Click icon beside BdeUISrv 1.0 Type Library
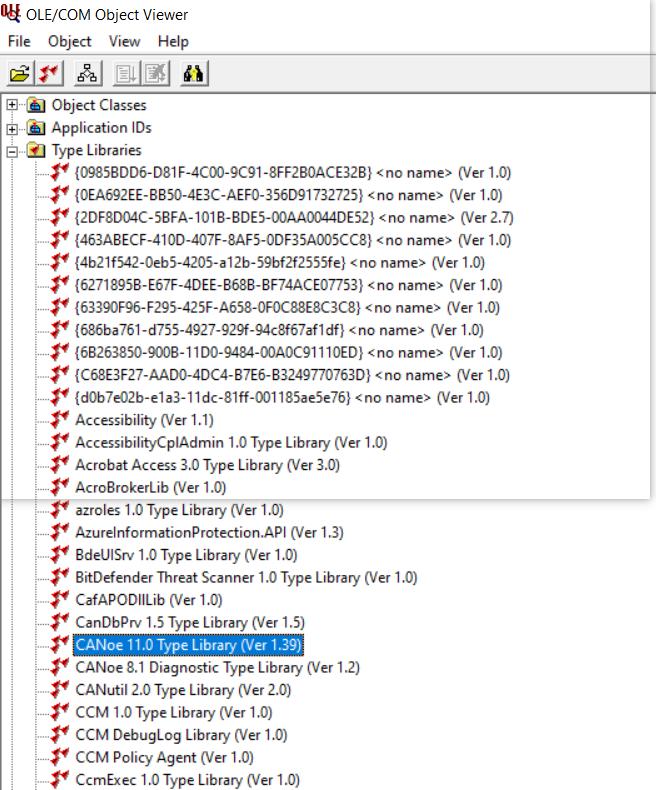The height and width of the screenshot is (790, 656). pyautogui.click(x=60, y=554)
